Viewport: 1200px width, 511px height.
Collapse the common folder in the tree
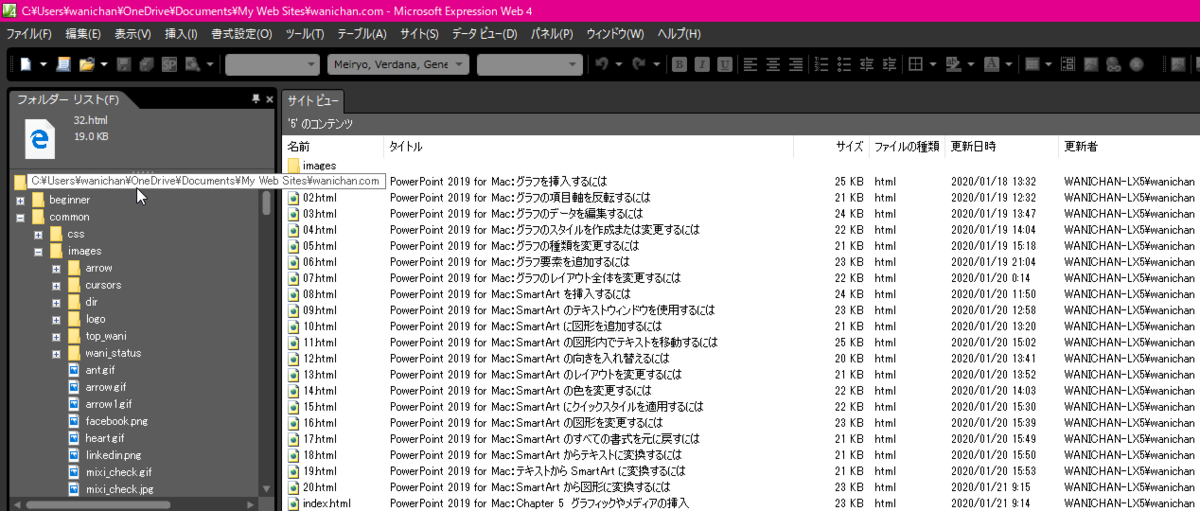[x=20, y=217]
